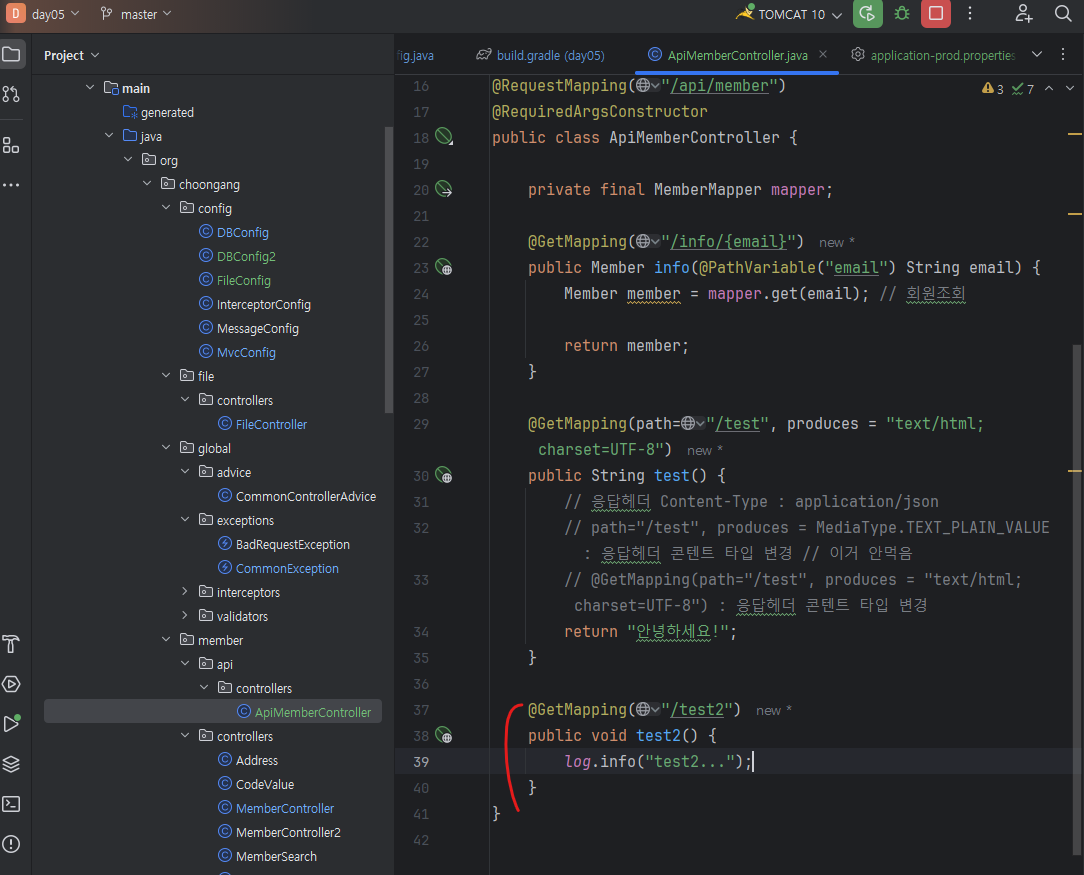
Task: Open DBConfig2 class in tree
Action: click(x=246, y=256)
